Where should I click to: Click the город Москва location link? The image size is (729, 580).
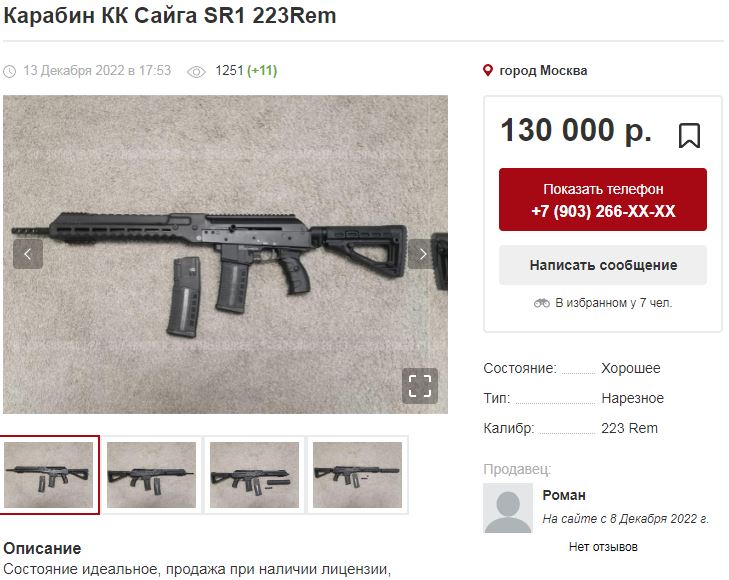click(x=543, y=71)
